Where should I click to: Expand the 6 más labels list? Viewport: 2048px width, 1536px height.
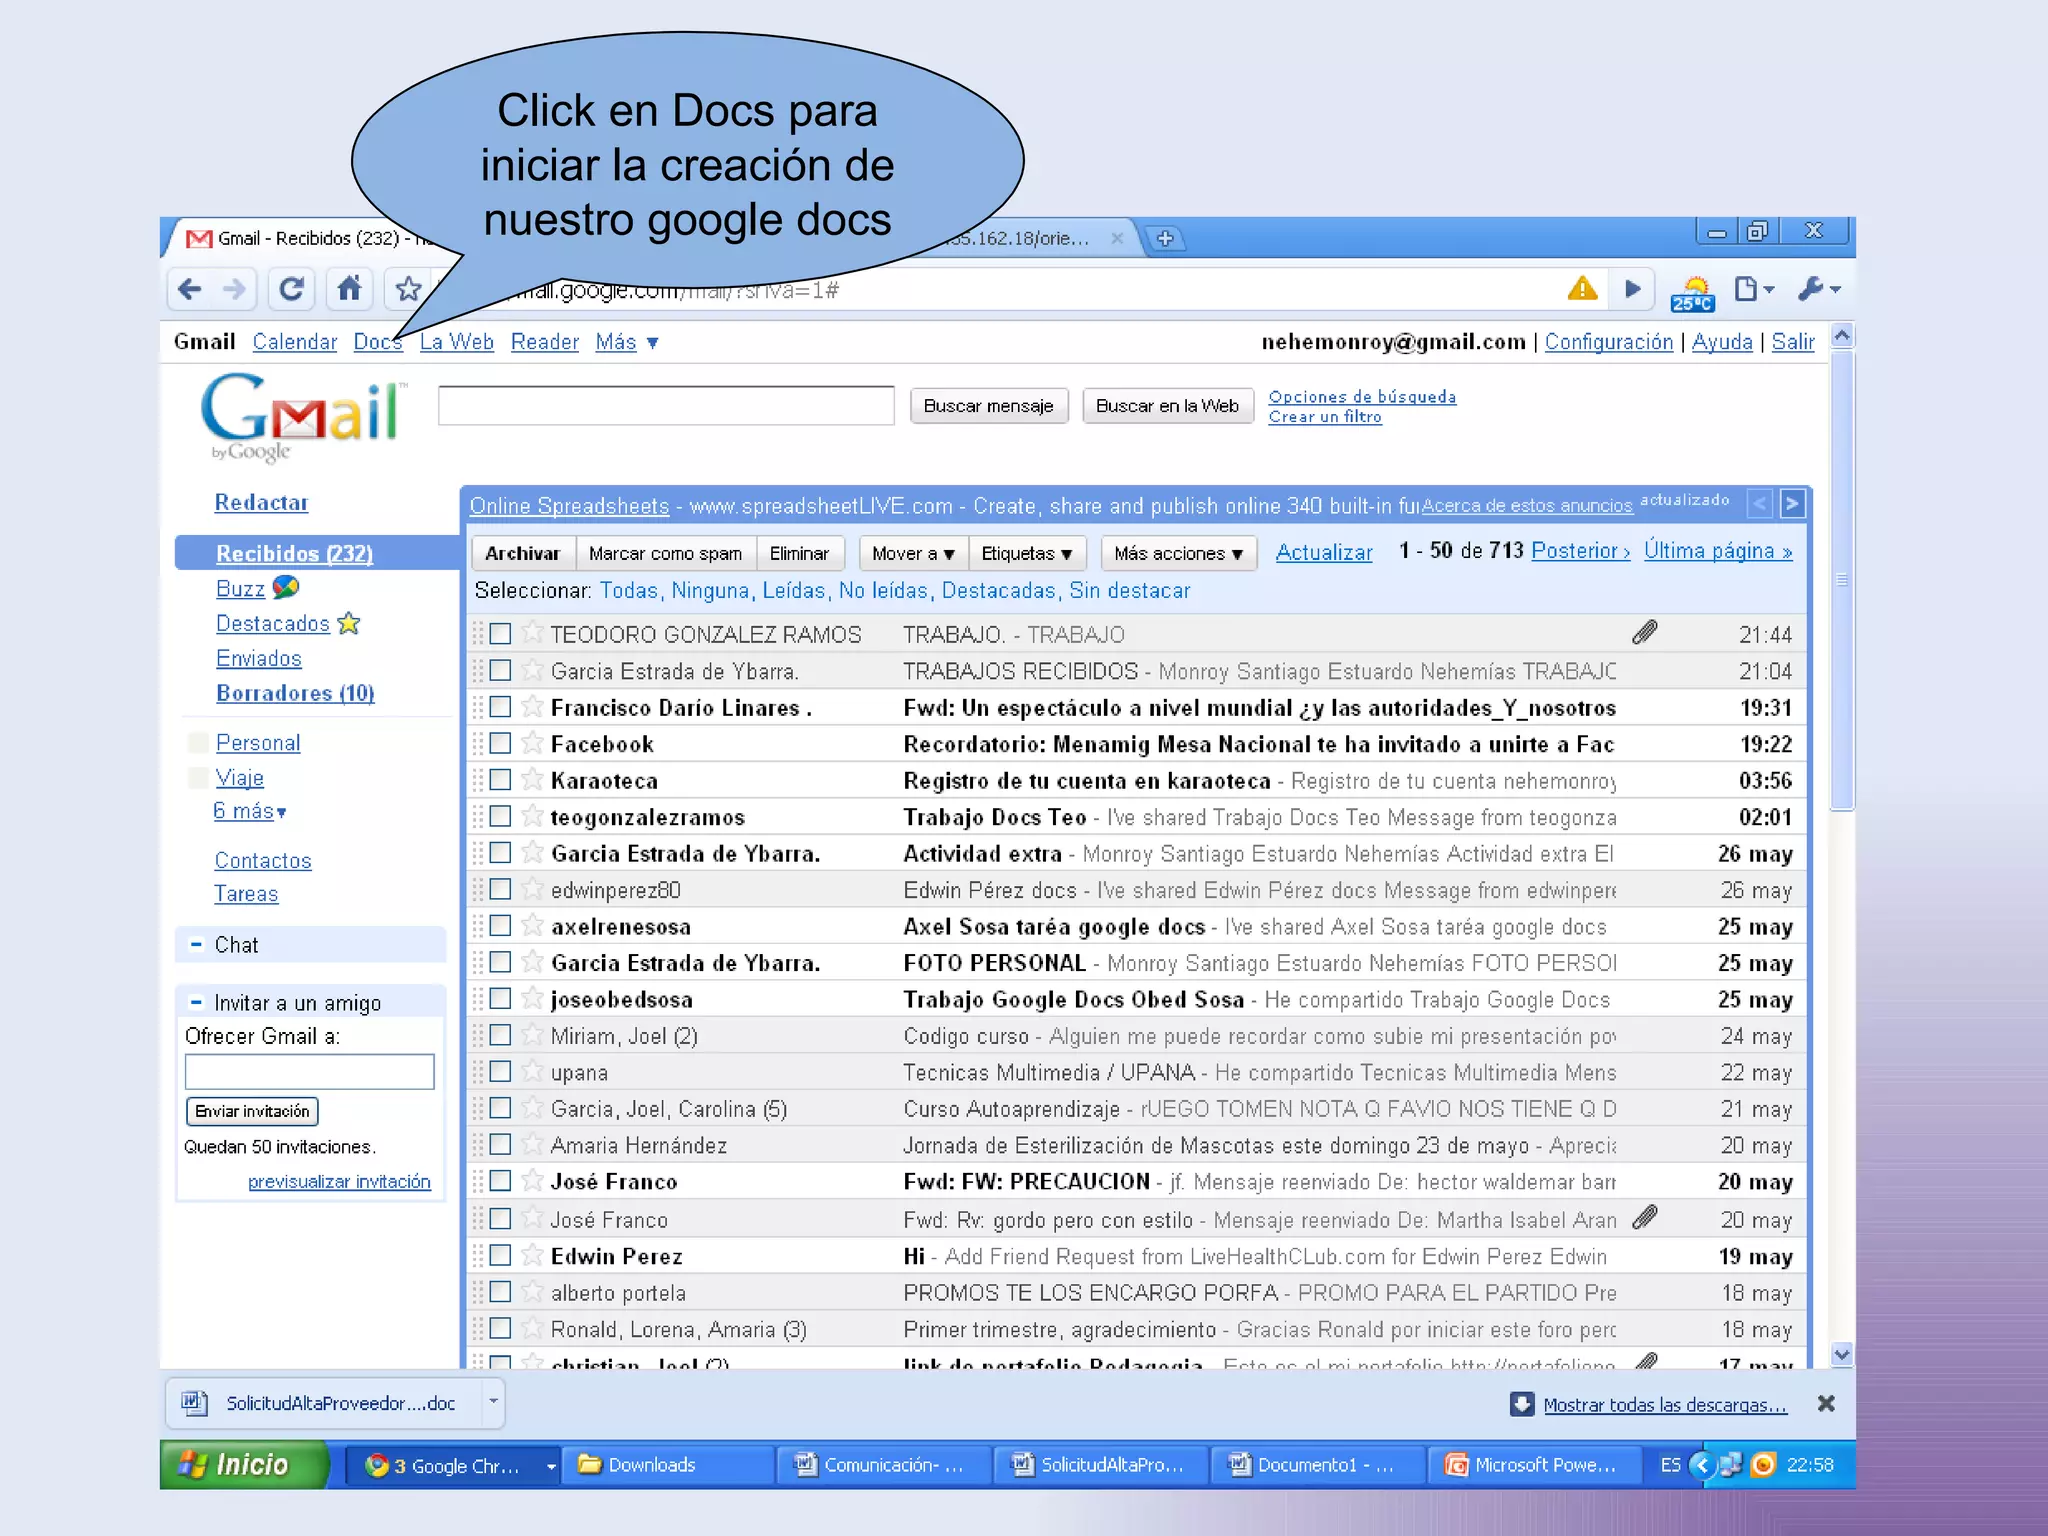pyautogui.click(x=250, y=811)
